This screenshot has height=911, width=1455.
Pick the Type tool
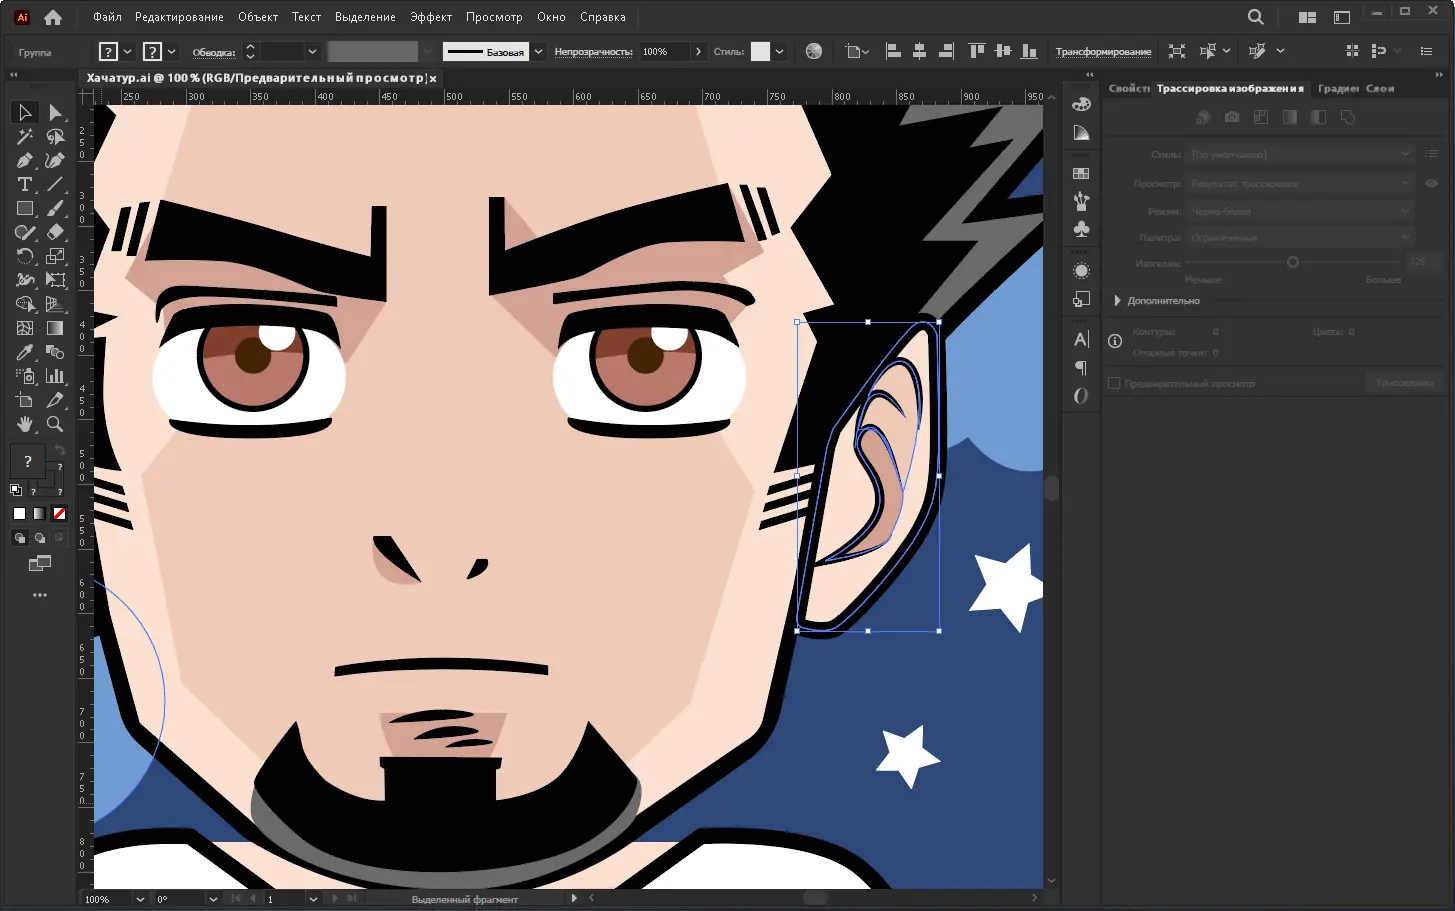coord(25,184)
